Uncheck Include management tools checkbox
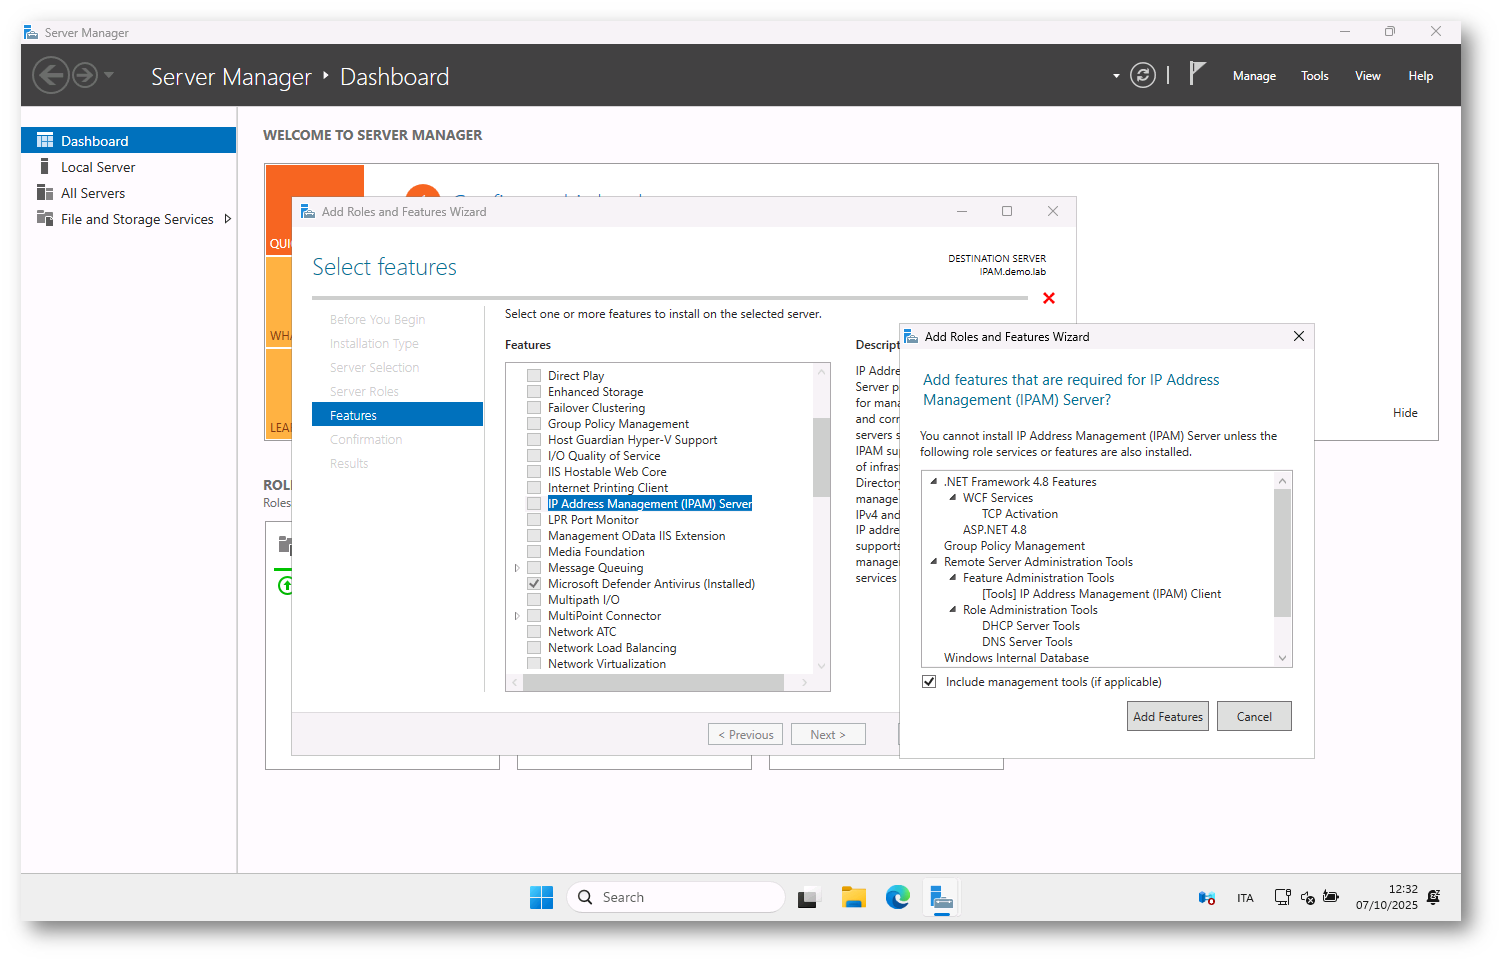The image size is (1503, 963). click(929, 682)
